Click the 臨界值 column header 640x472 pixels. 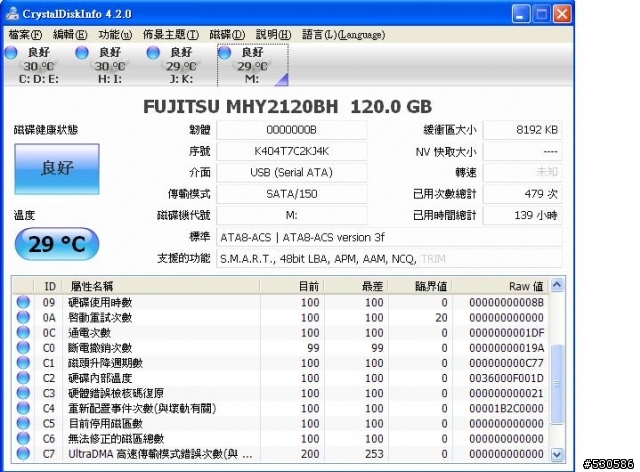tap(420, 286)
